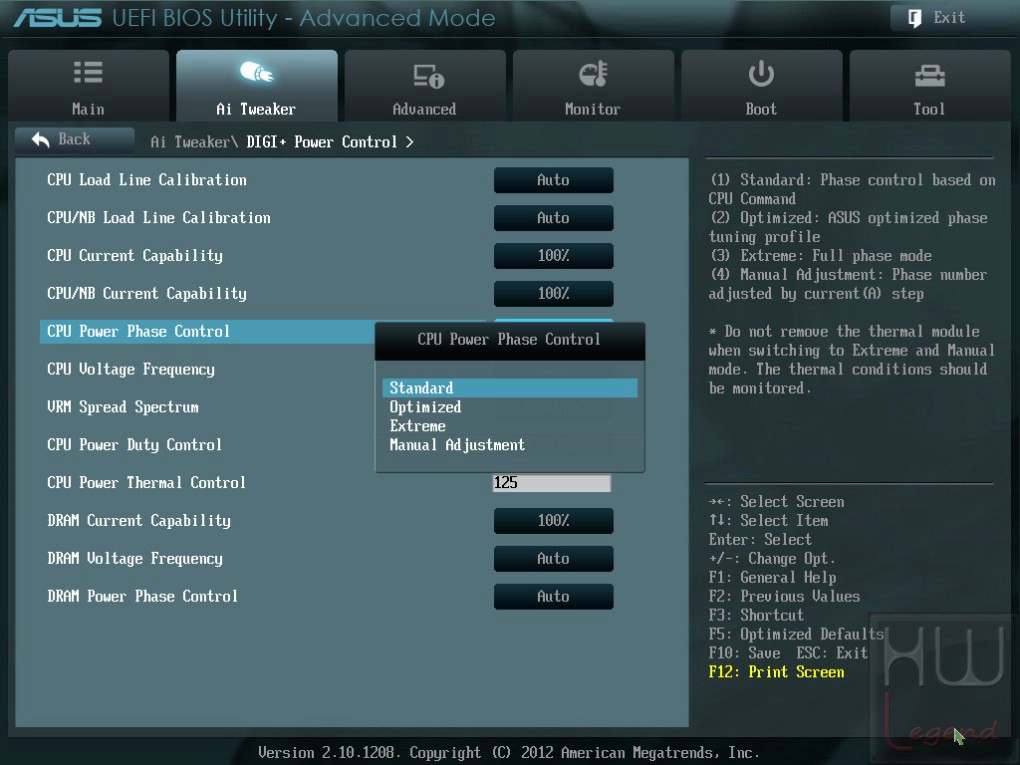Open the Main tab
The image size is (1020, 765).
88,85
